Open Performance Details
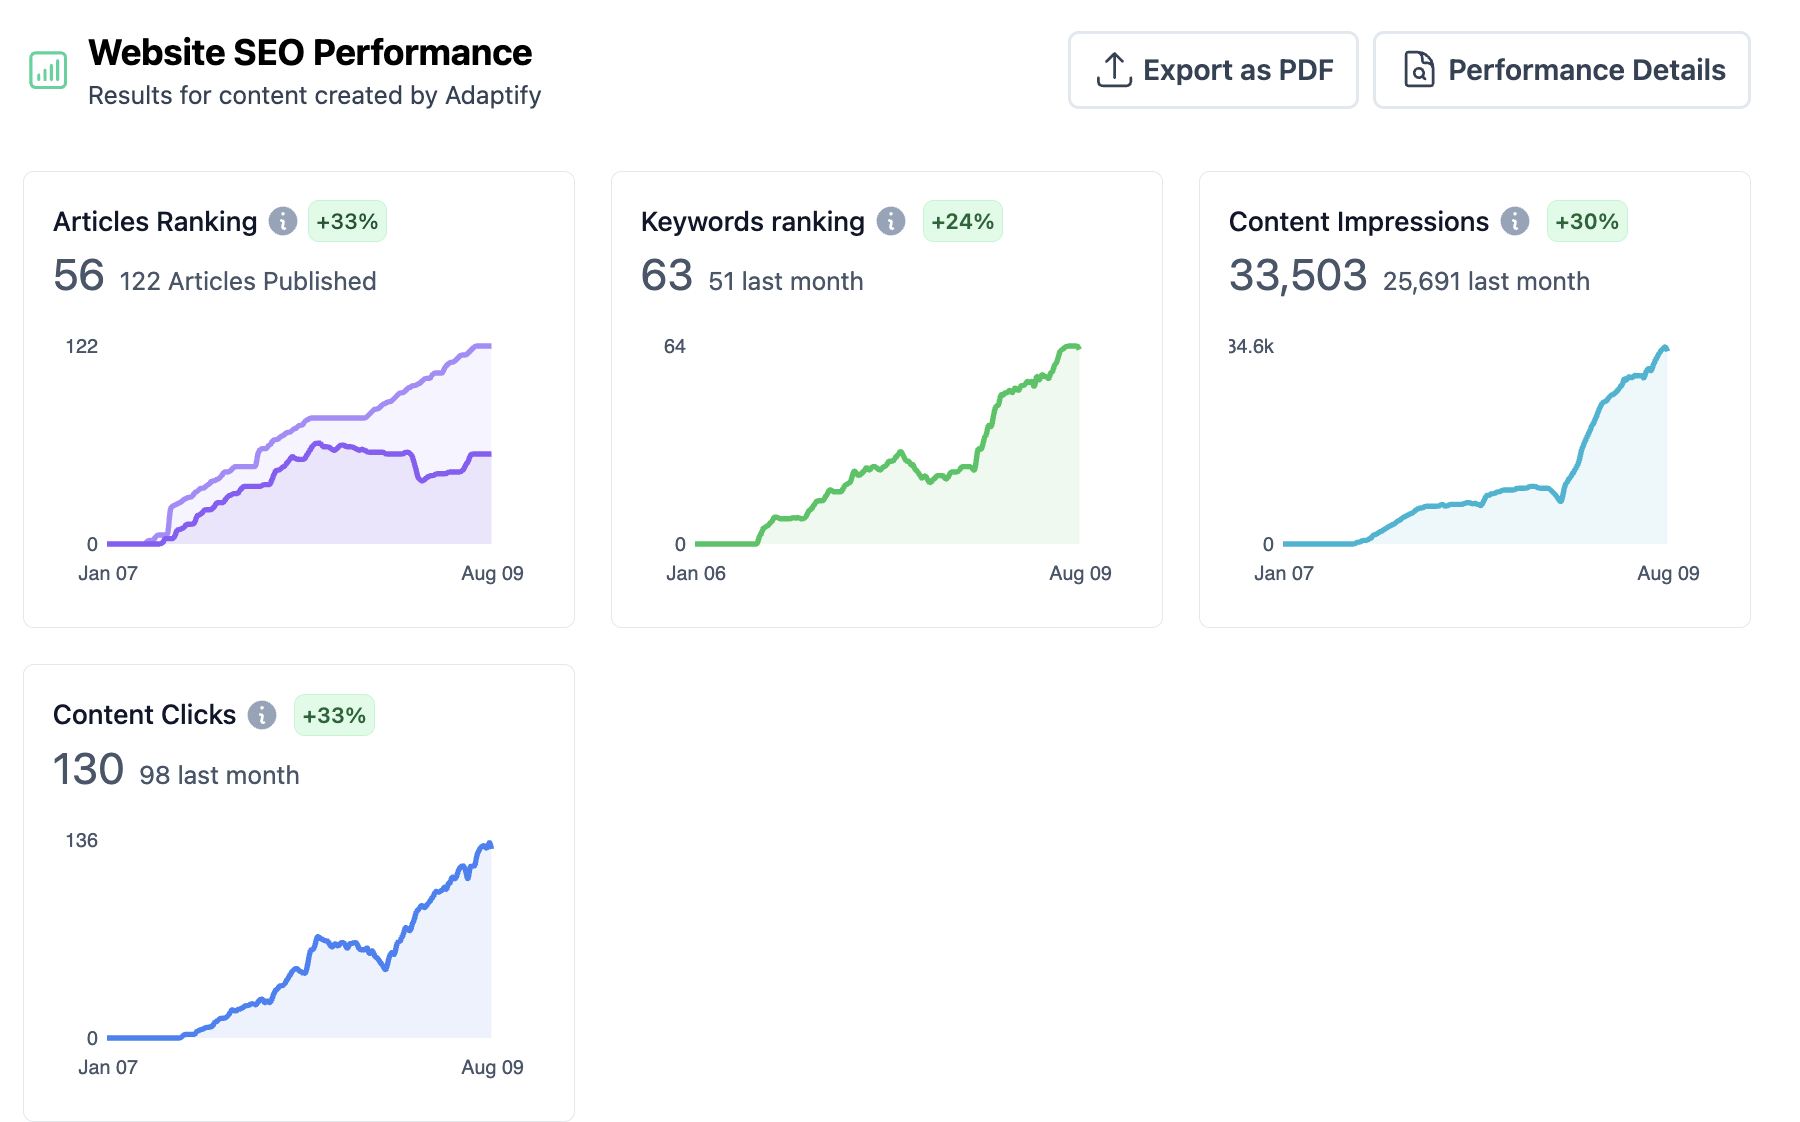Image resolution: width=1800 pixels, height=1122 pixels. tap(1560, 70)
